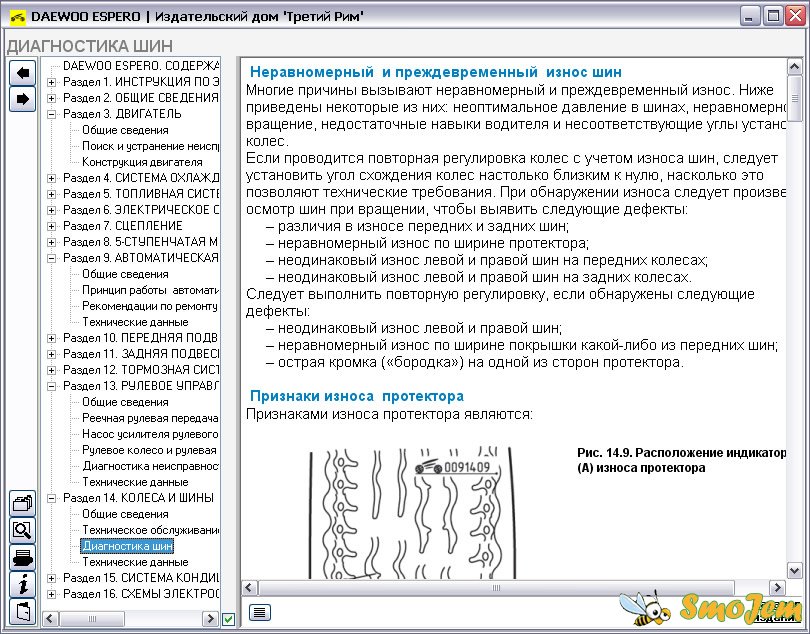This screenshot has width=810, height=634.
Task: Open Общие сведения under Раздел 14
Action: (x=125, y=515)
